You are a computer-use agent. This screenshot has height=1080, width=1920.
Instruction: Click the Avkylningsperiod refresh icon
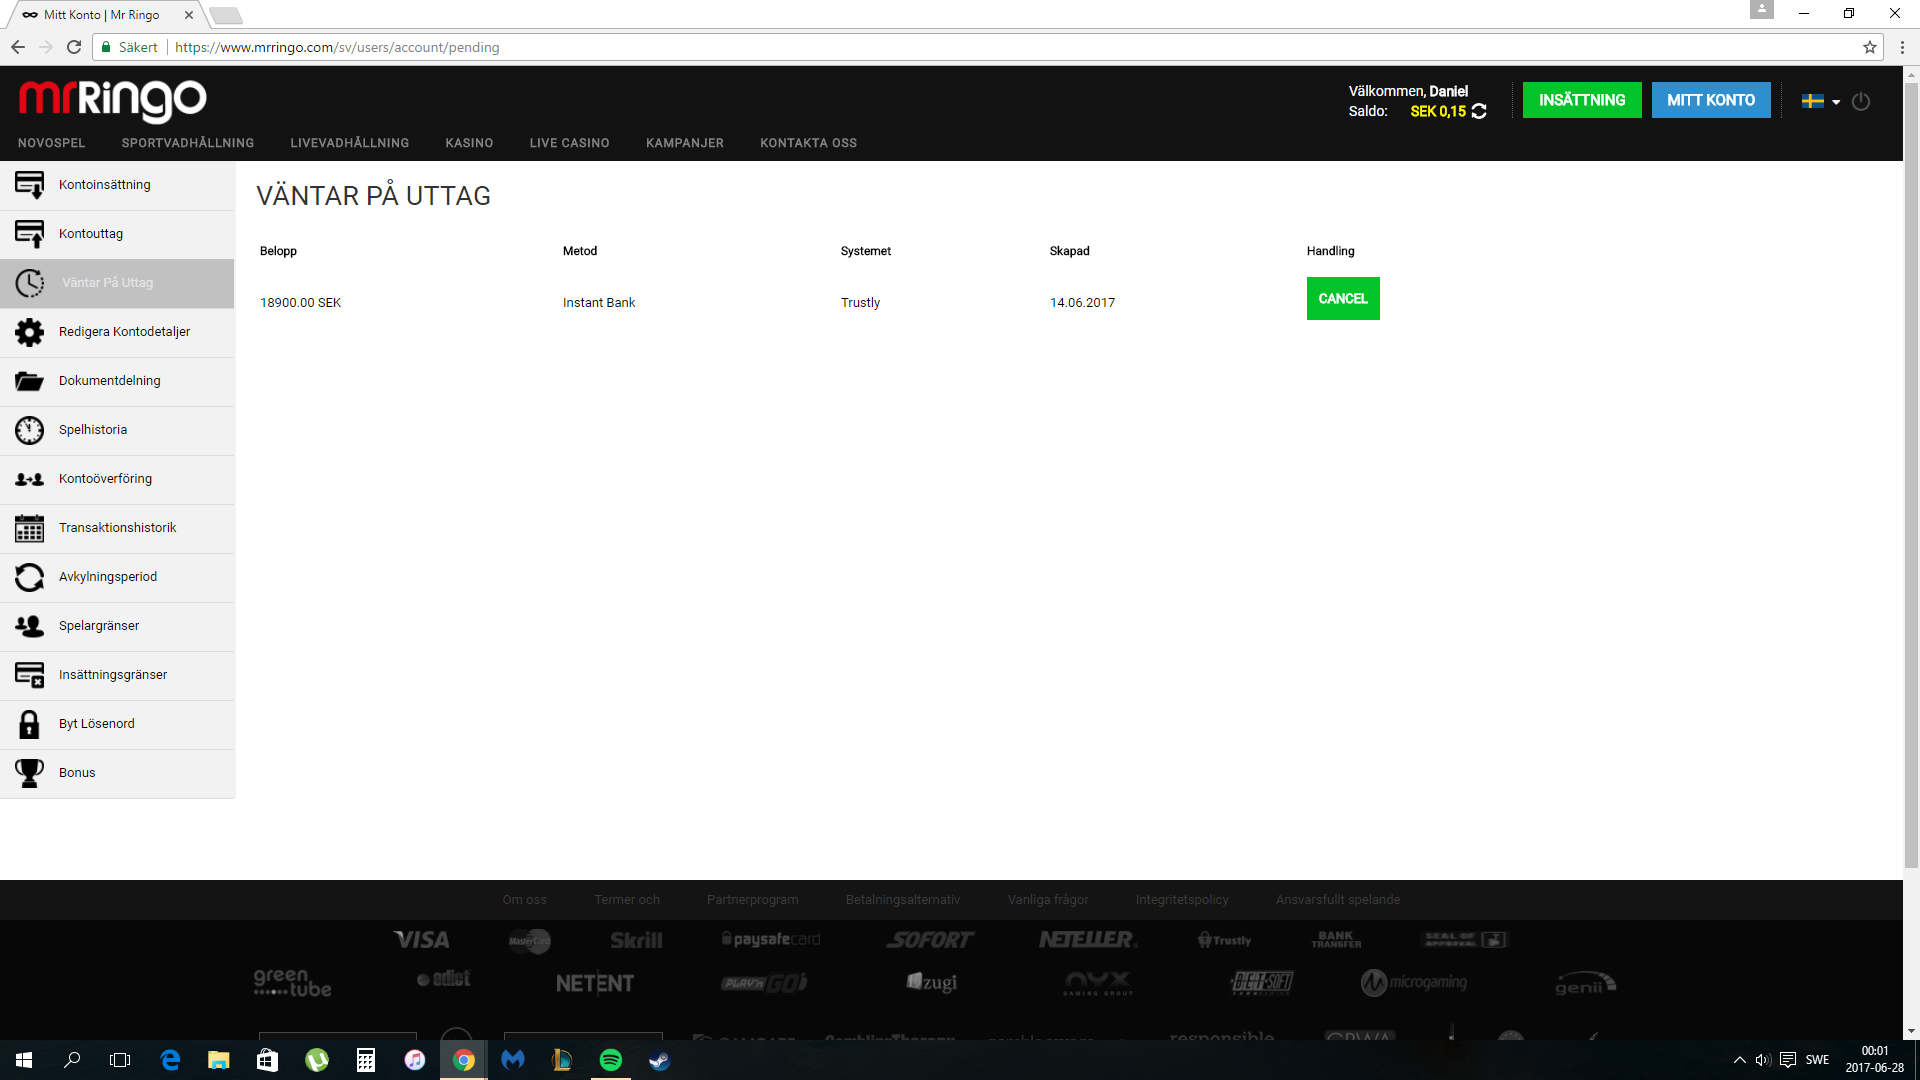(29, 577)
